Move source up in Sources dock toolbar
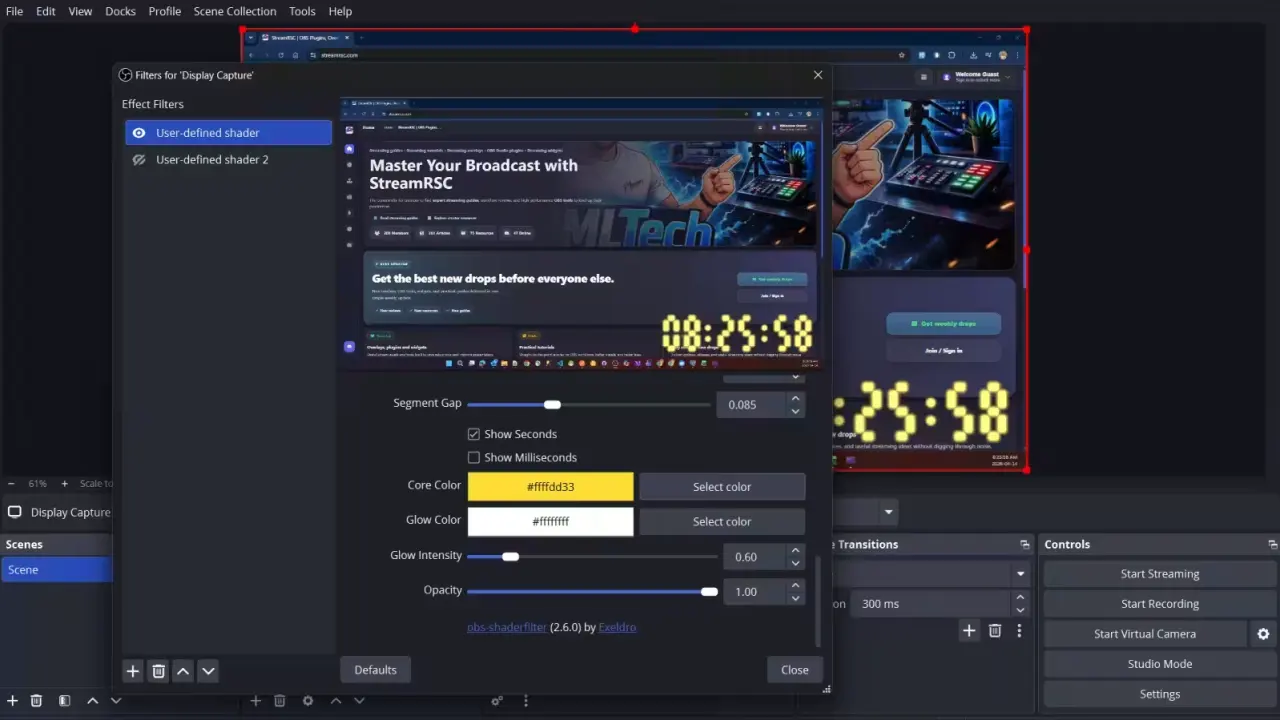The width and height of the screenshot is (1280, 720). tap(335, 701)
